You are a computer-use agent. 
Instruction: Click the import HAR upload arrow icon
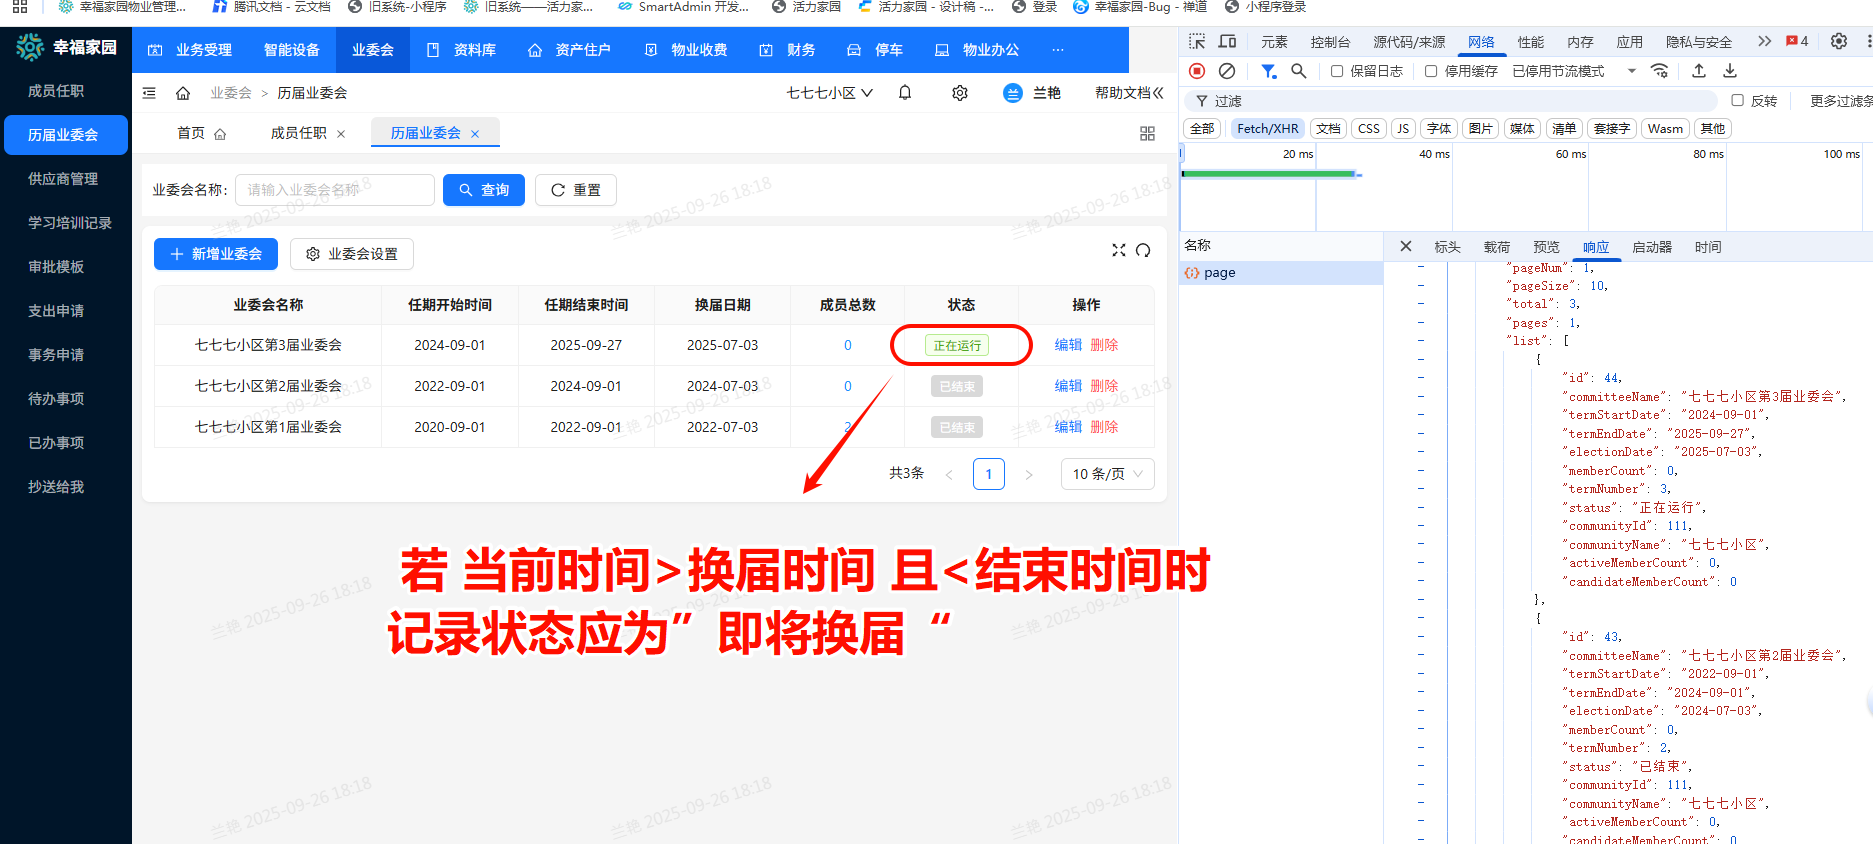click(1699, 71)
